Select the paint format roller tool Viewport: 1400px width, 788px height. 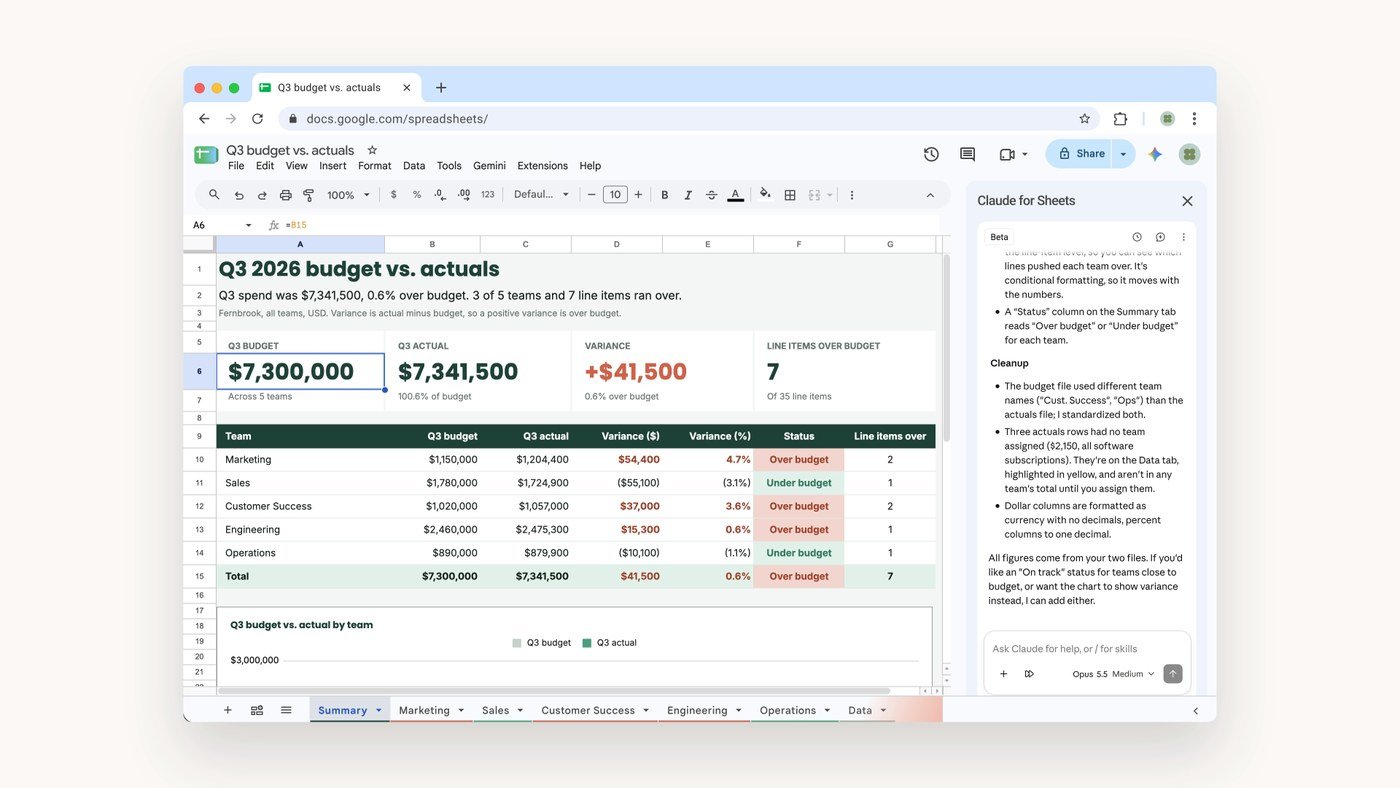[309, 195]
